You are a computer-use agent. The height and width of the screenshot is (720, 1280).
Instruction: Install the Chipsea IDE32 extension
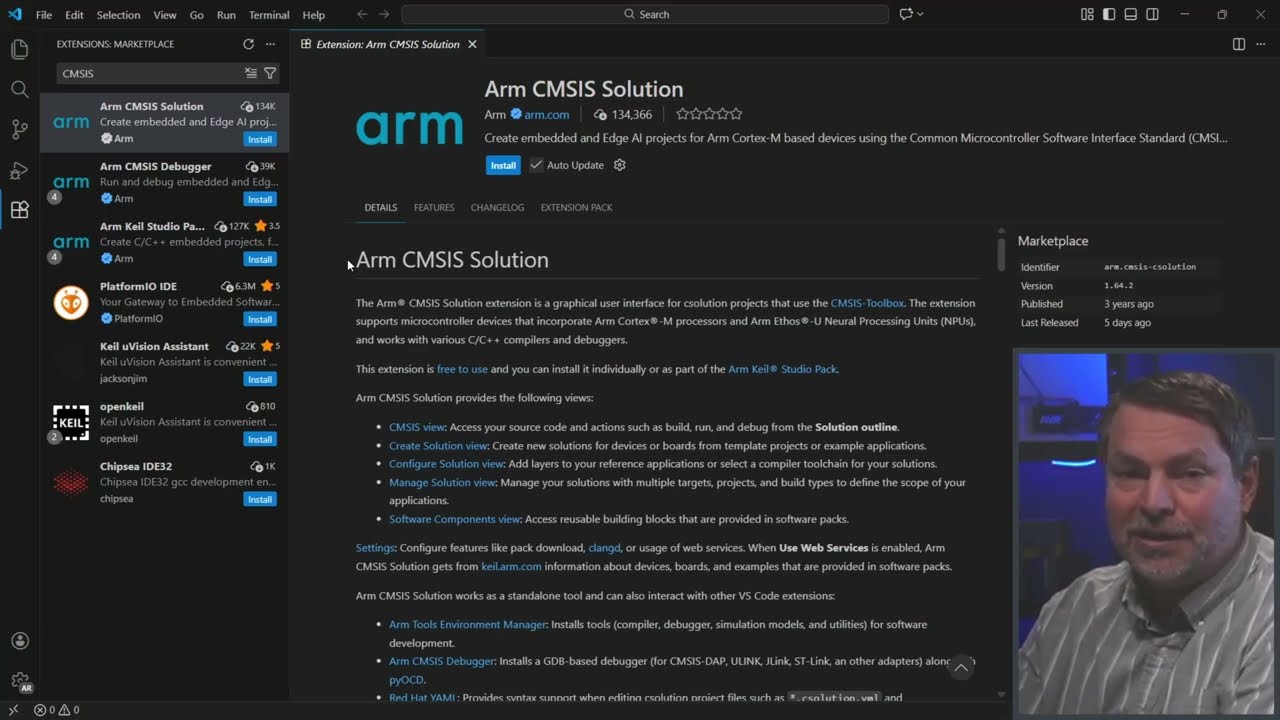tap(260, 499)
